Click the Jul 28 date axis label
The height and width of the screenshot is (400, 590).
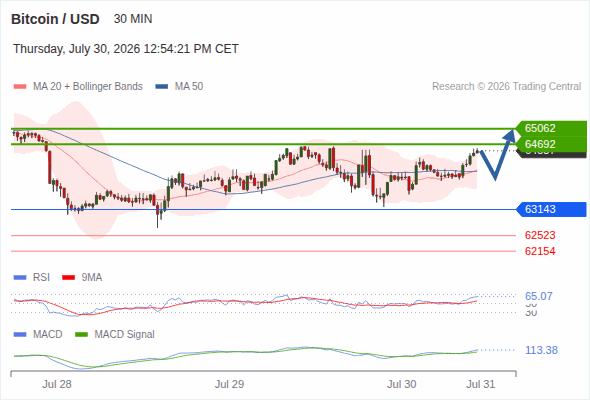tap(57, 384)
